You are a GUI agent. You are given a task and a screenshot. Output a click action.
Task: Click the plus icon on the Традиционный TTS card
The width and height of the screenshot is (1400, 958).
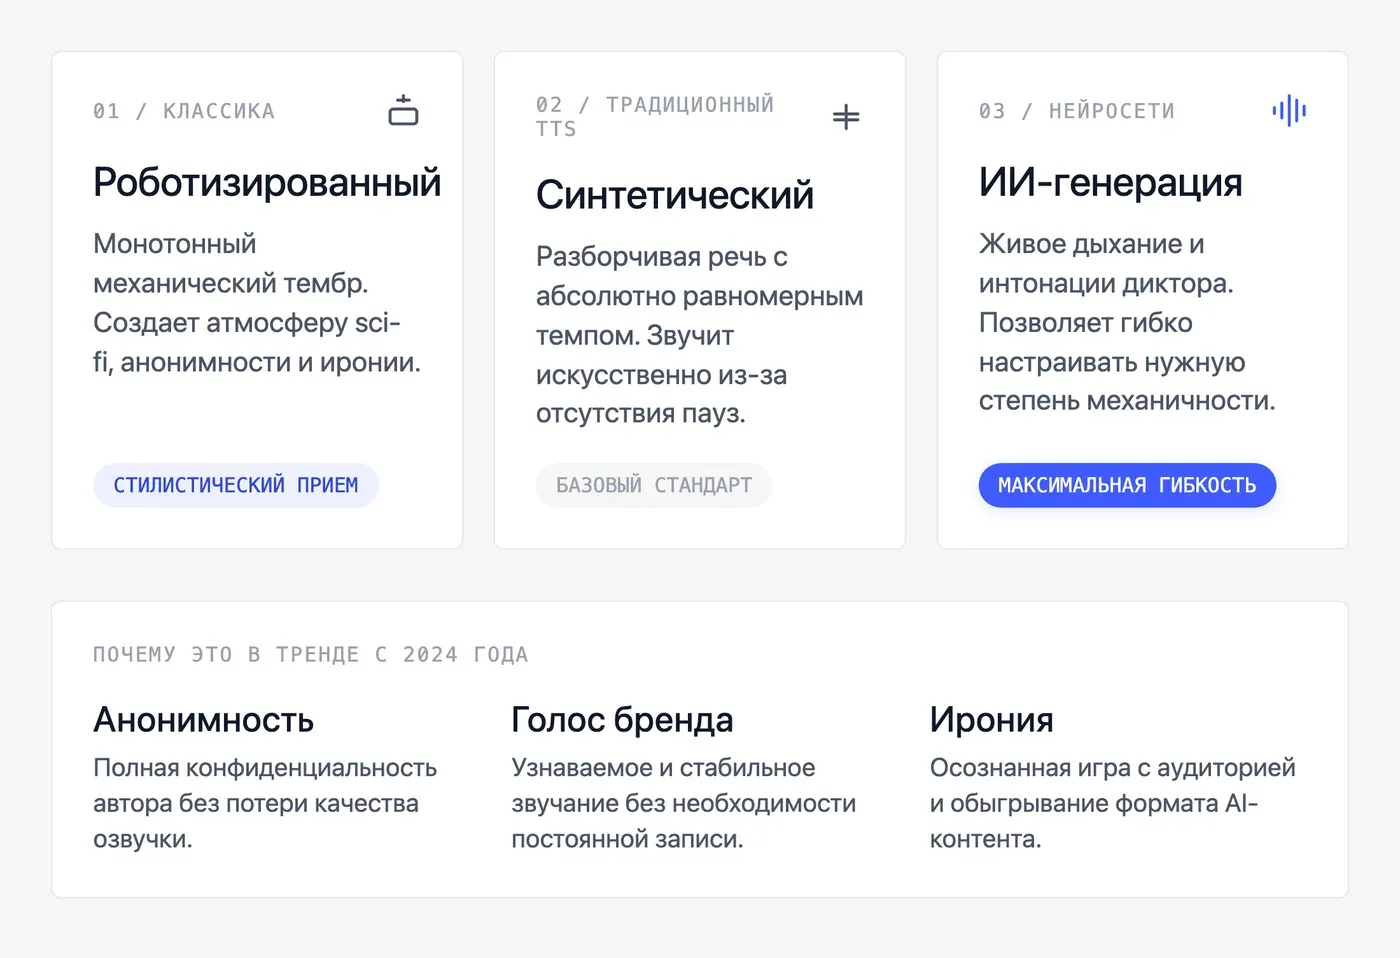point(846,117)
